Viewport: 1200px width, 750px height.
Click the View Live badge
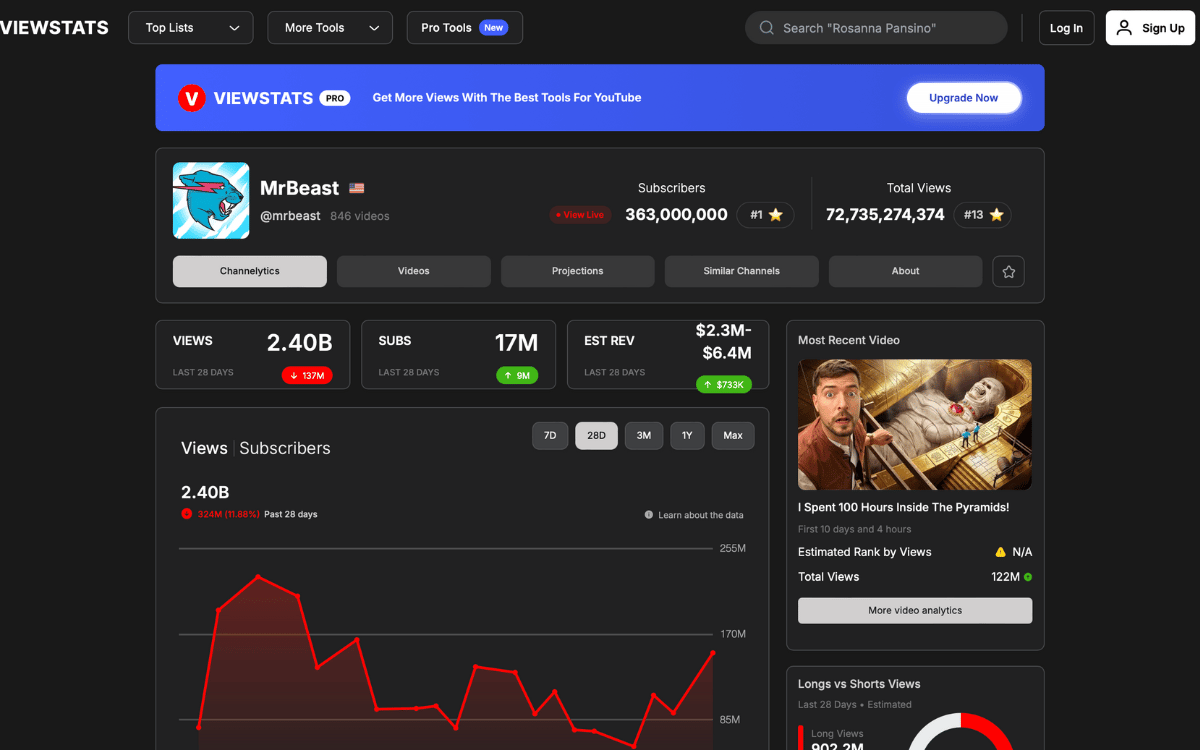pos(580,215)
